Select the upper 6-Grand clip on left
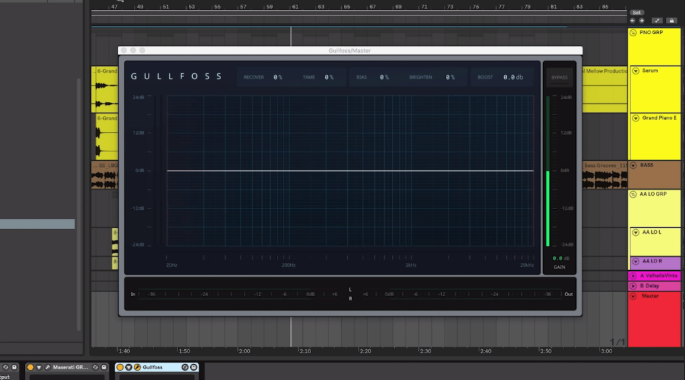The width and height of the screenshot is (685, 380). (104, 89)
